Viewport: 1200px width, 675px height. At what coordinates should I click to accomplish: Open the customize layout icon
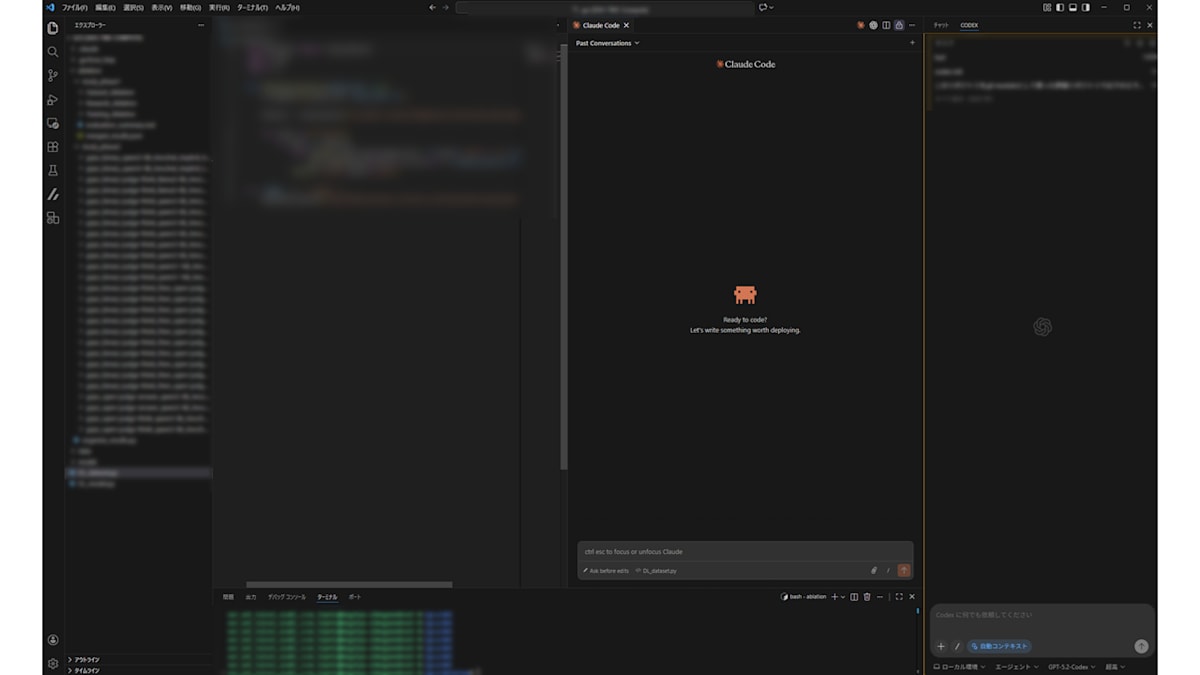coord(1047,7)
